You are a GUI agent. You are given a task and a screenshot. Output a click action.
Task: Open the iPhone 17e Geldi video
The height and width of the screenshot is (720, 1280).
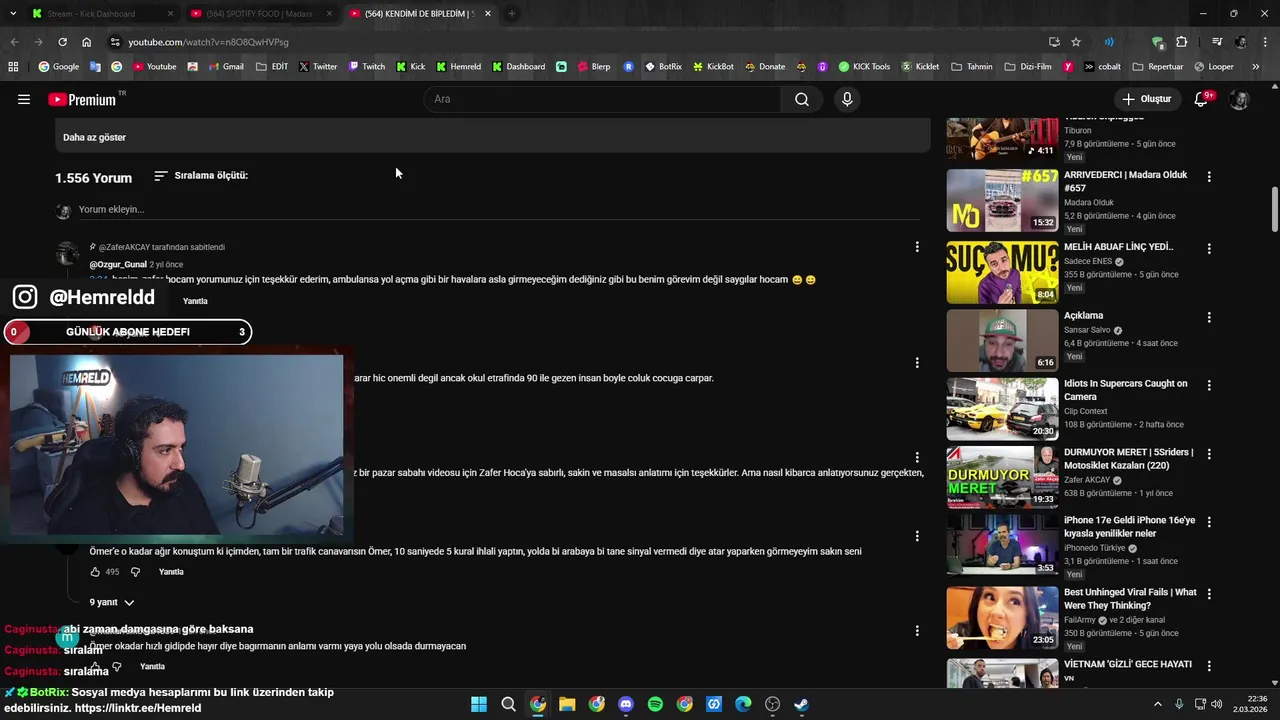[x=1129, y=527]
